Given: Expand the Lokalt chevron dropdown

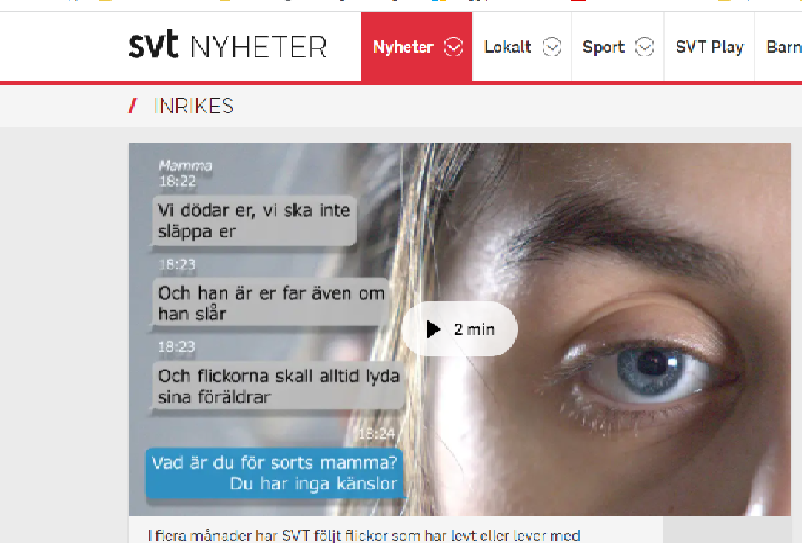Looking at the screenshot, I should [x=551, y=47].
